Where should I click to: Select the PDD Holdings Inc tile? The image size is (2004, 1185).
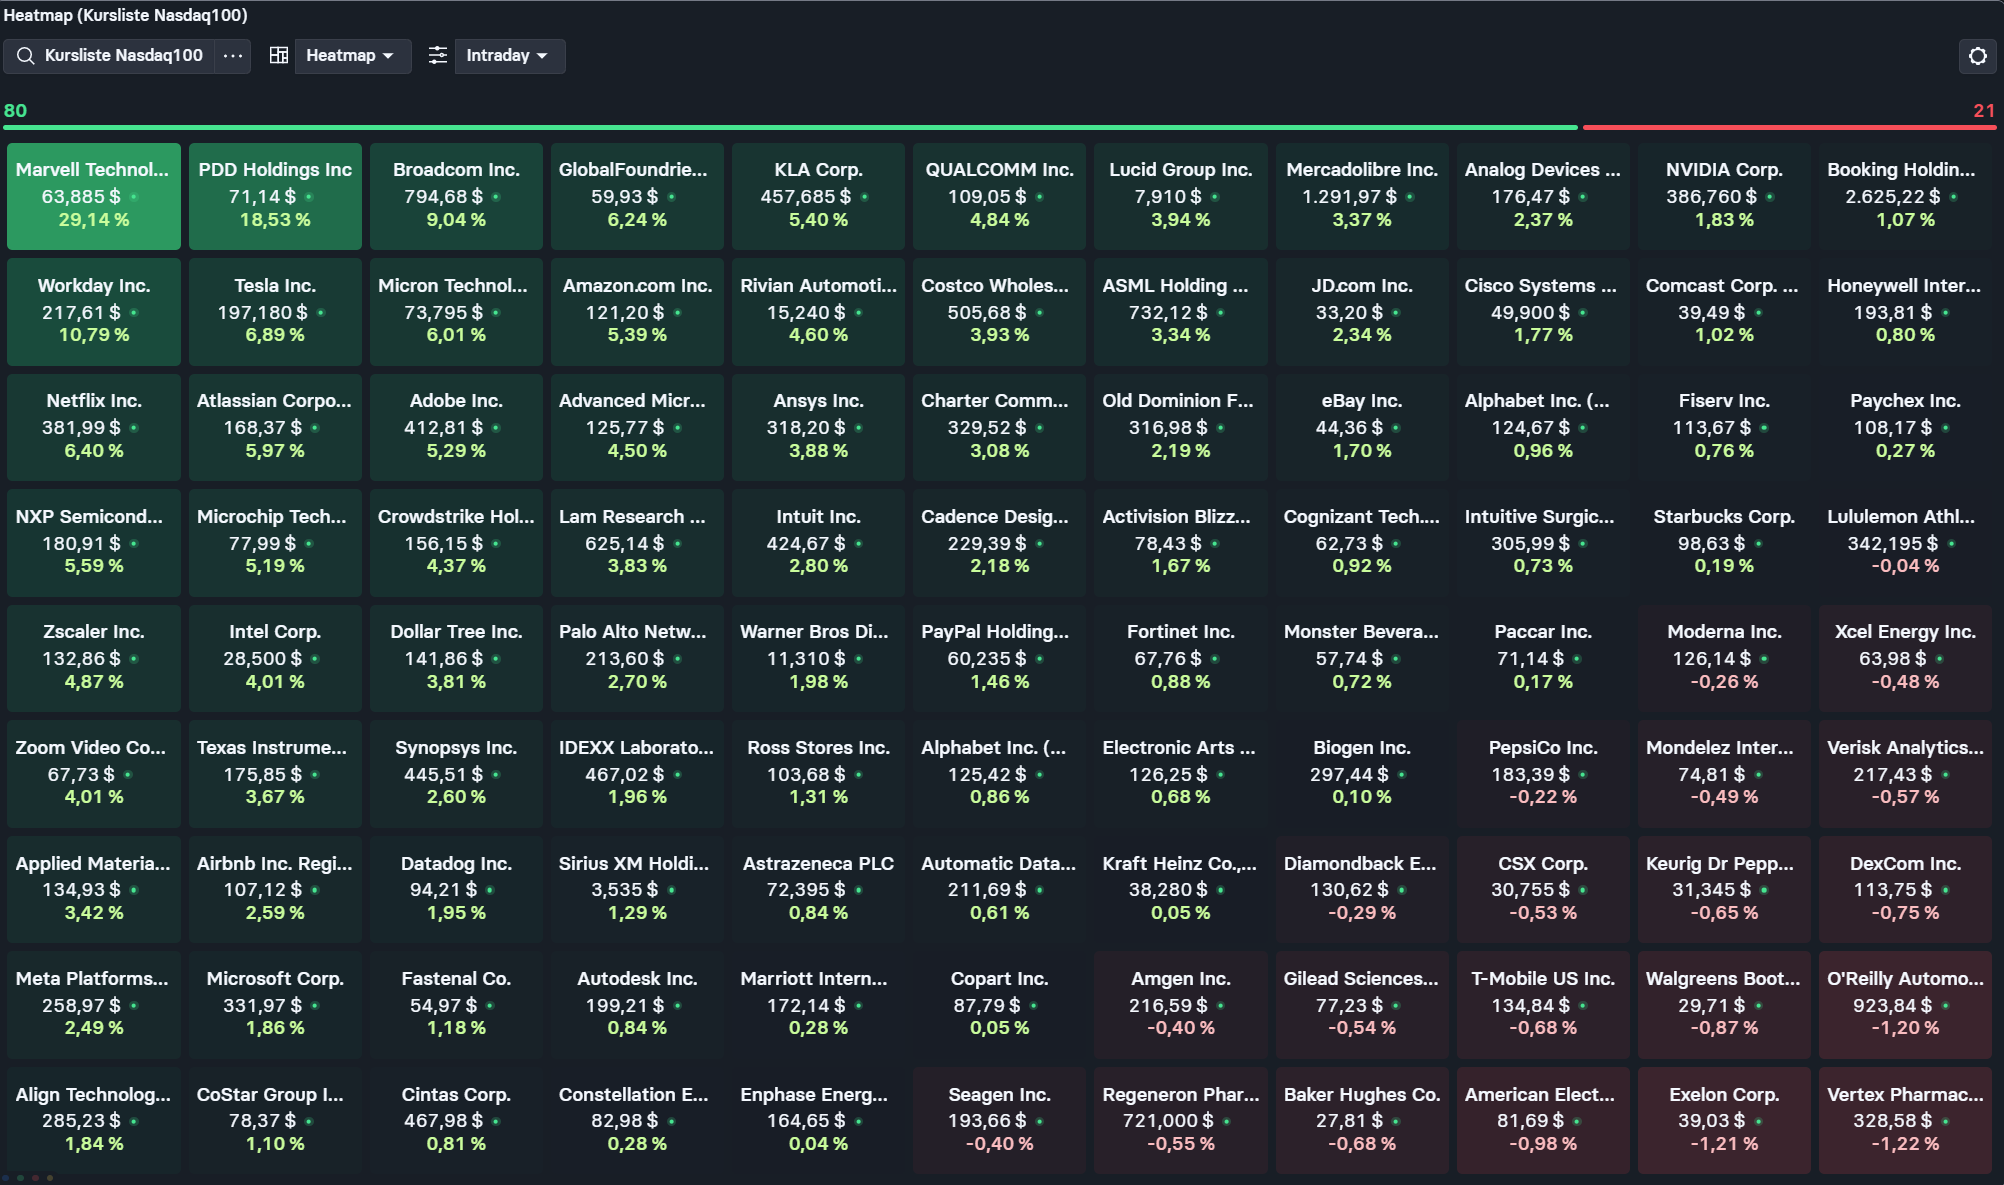click(x=275, y=196)
